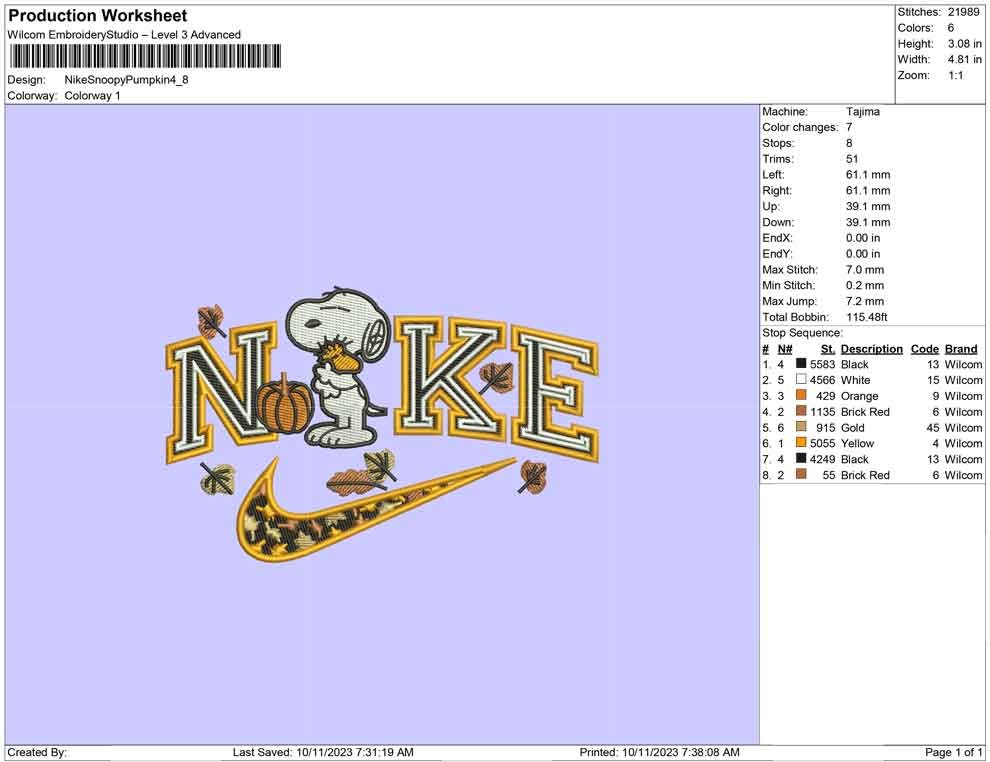Click the Page 1 of 1 indicator

point(953,752)
